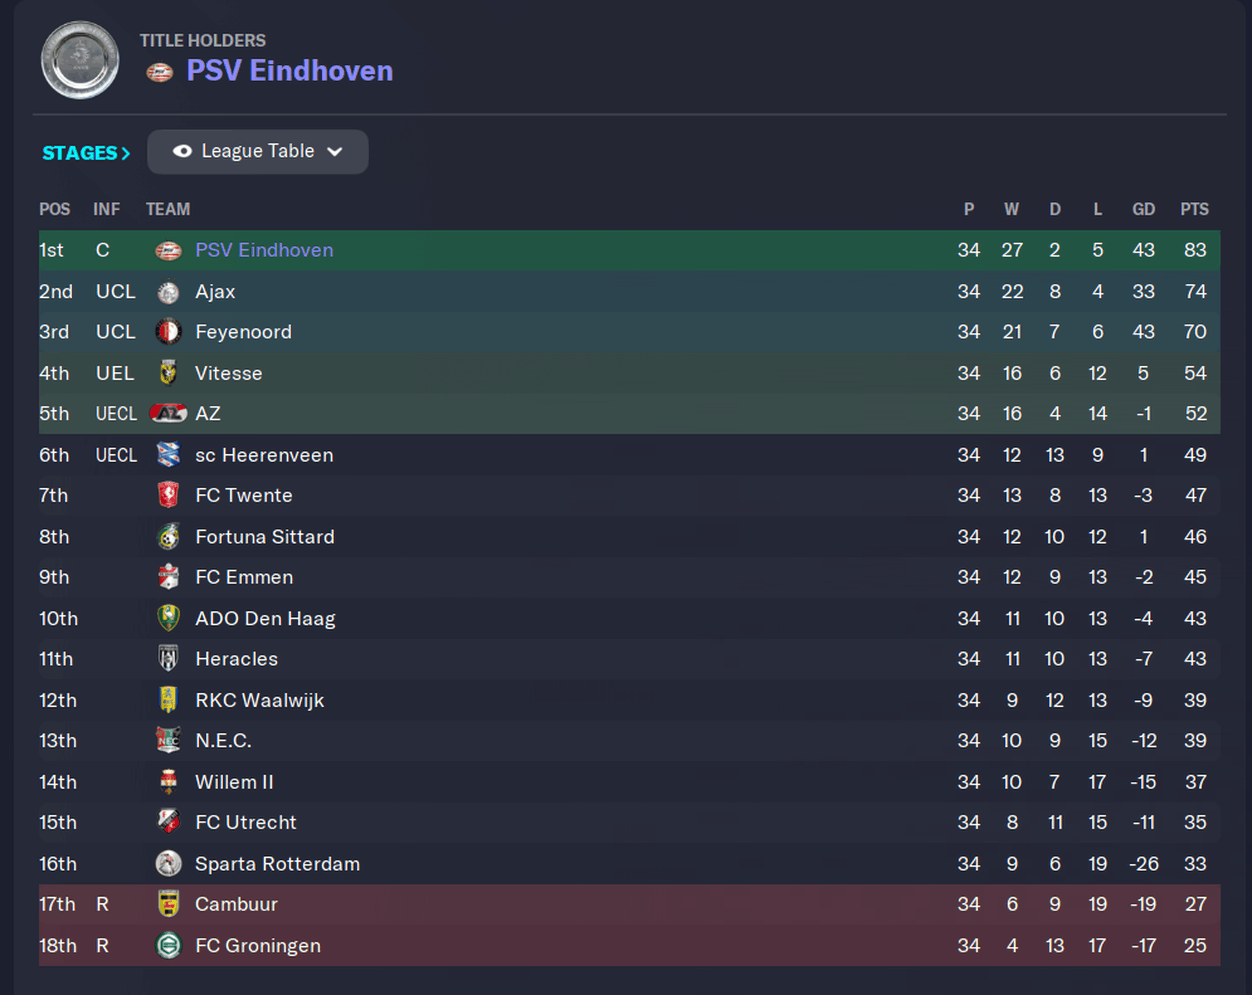This screenshot has height=995, width=1252.
Task: Select the 18th place relegation row
Action: [x=629, y=945]
